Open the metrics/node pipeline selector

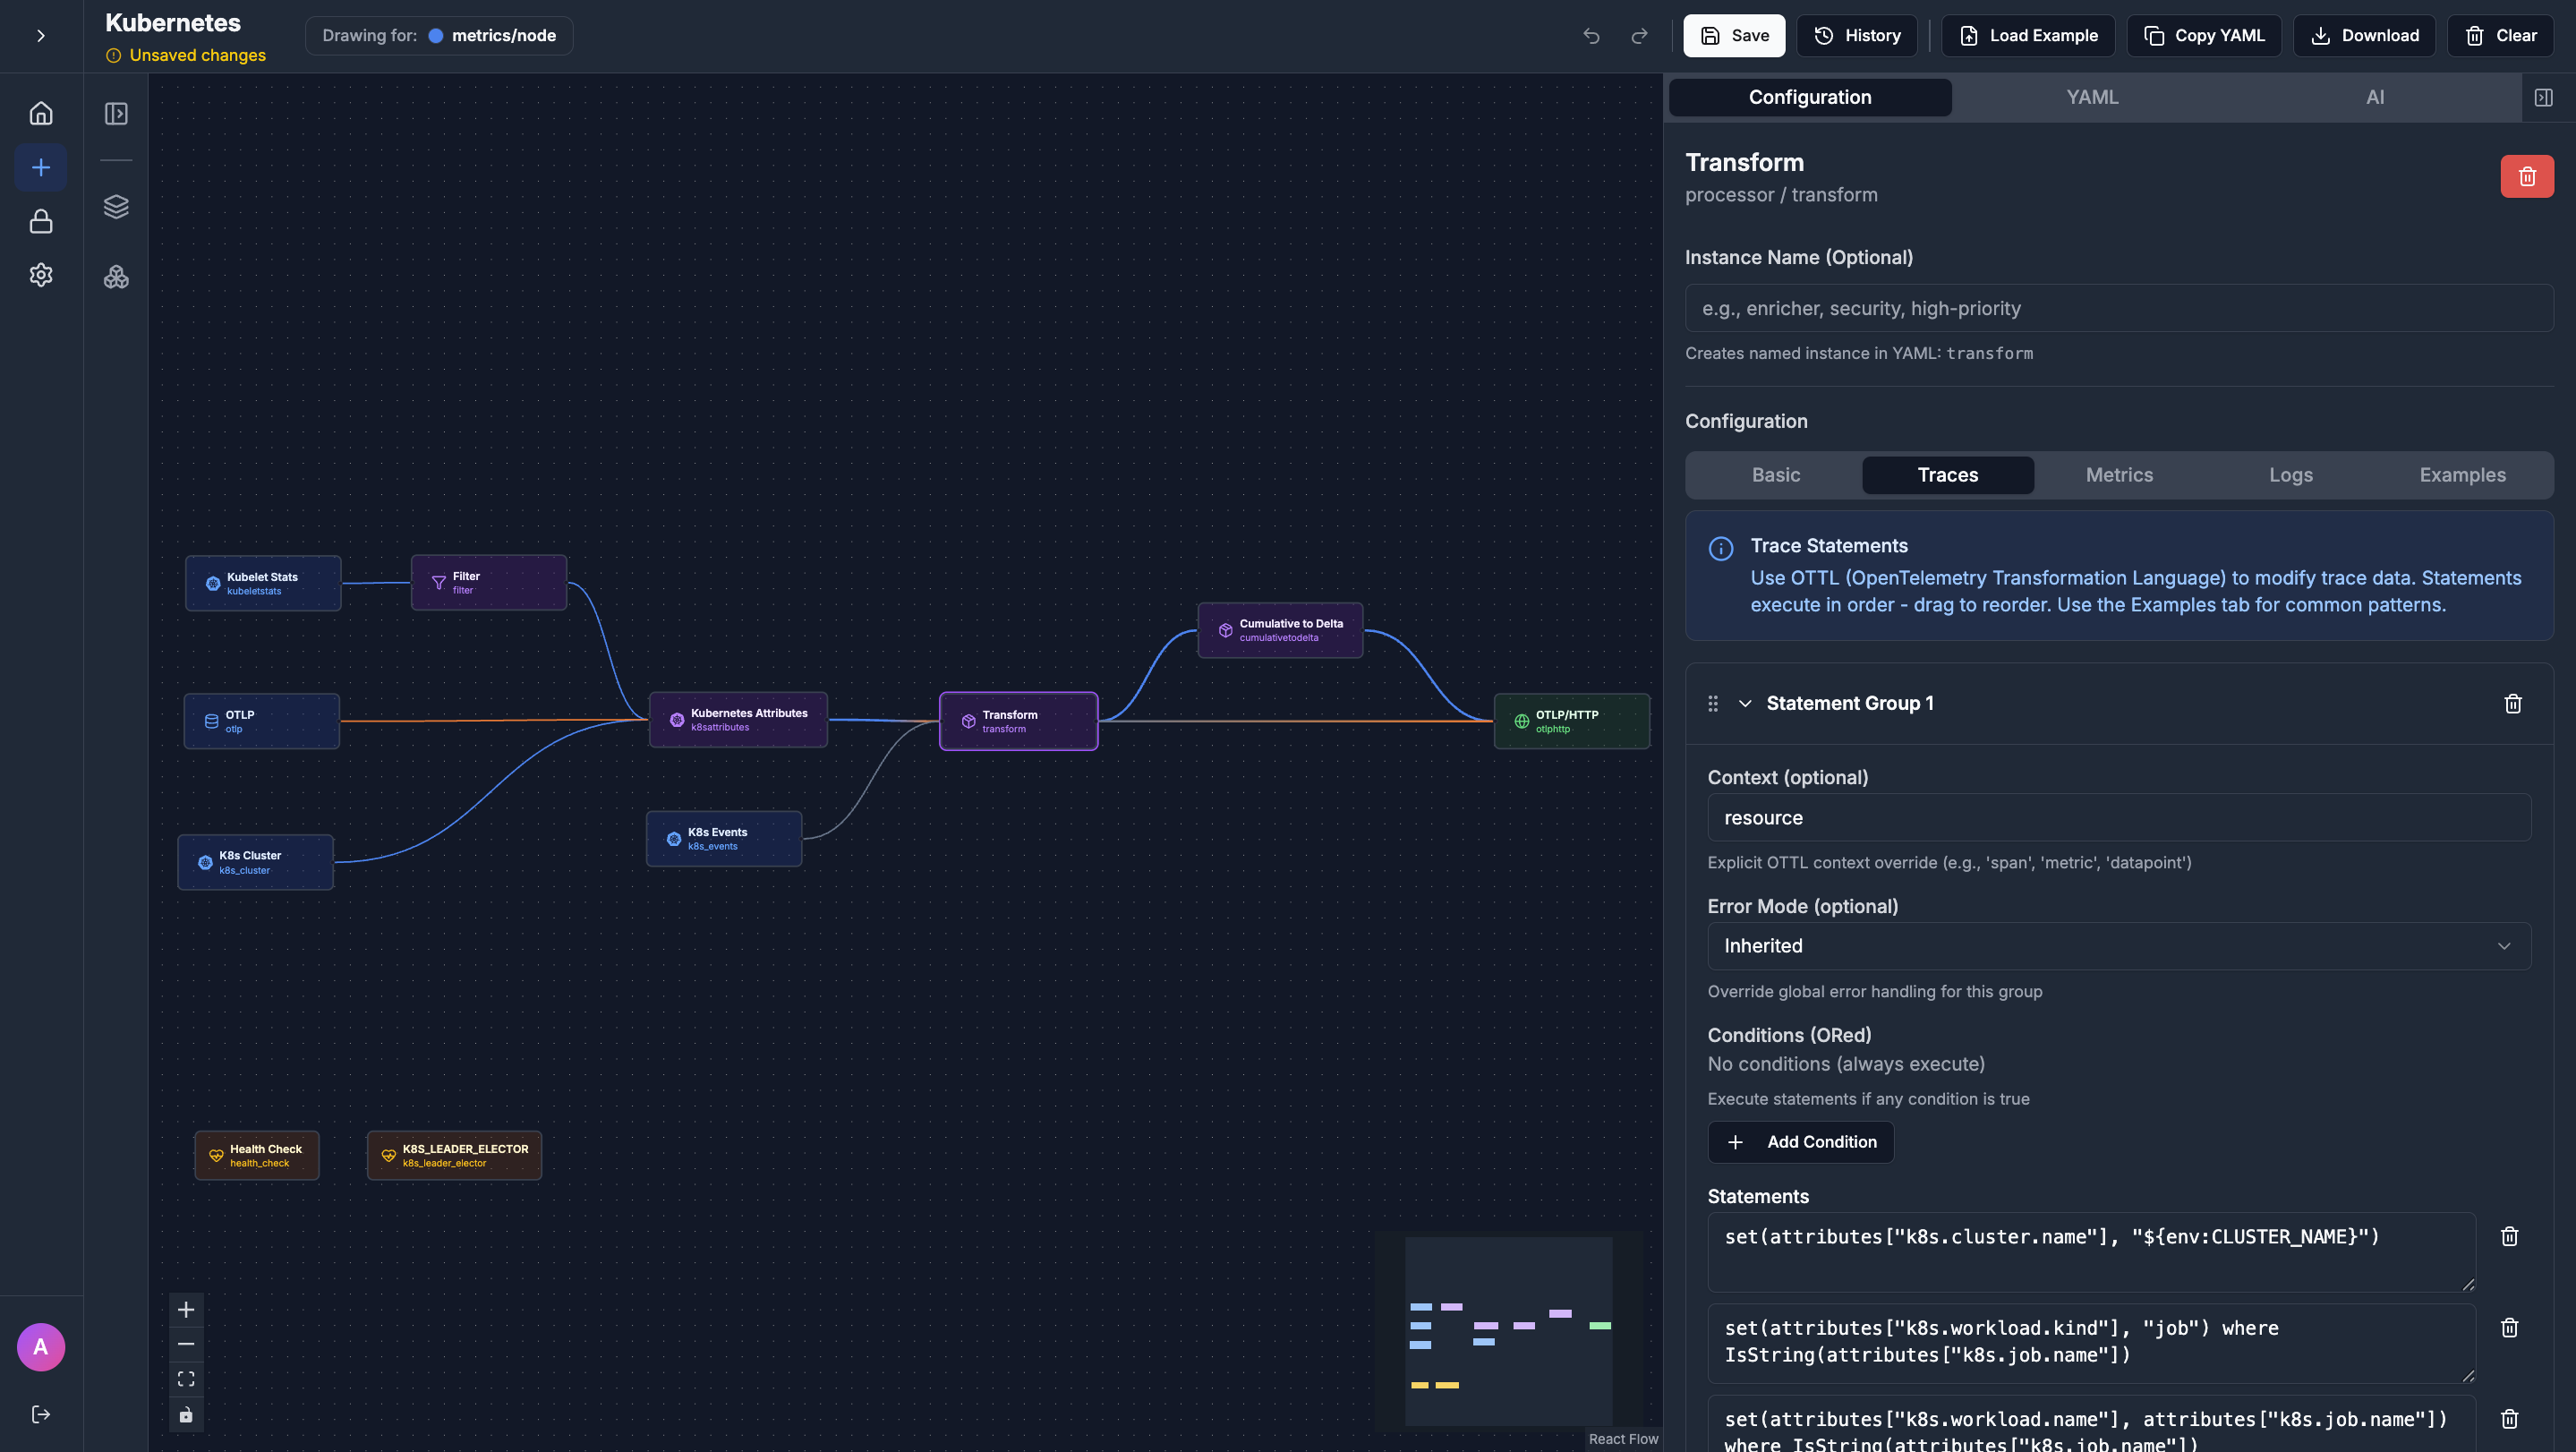[440, 35]
